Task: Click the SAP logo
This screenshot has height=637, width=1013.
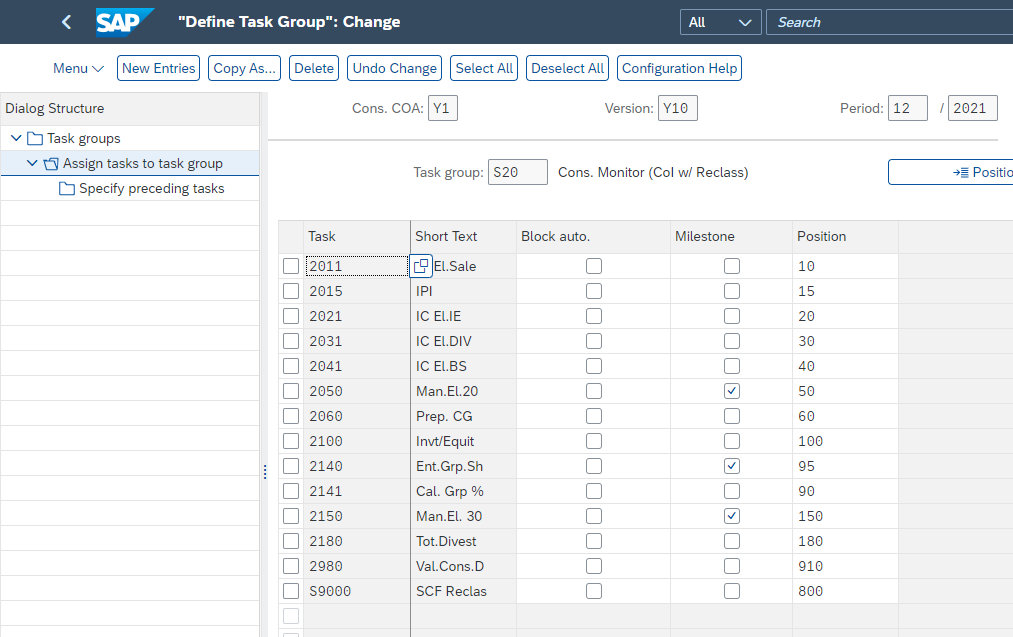Action: tap(125, 22)
